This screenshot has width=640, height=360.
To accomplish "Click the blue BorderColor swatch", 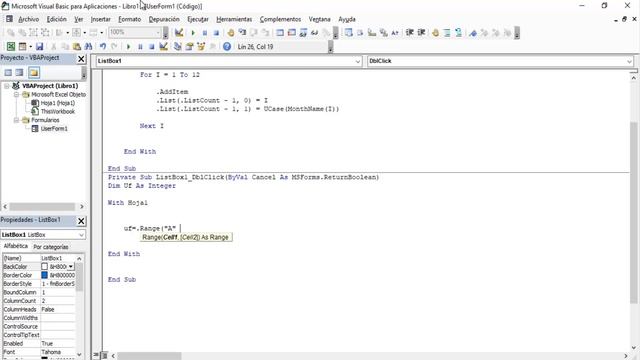I will [x=44, y=275].
